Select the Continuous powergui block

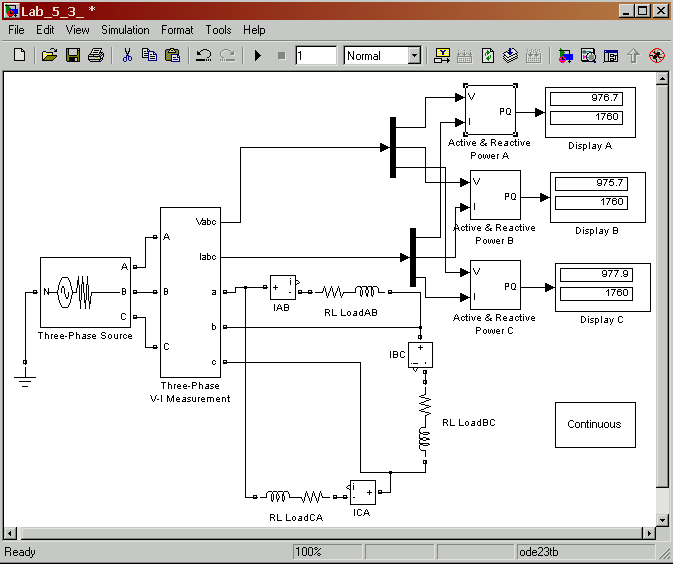[594, 424]
